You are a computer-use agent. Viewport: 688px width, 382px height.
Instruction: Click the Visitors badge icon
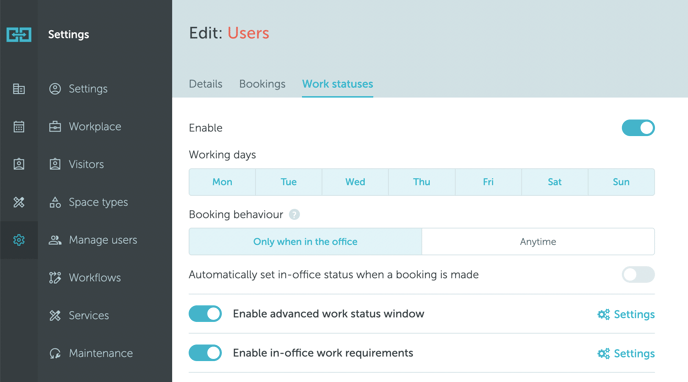pos(55,164)
